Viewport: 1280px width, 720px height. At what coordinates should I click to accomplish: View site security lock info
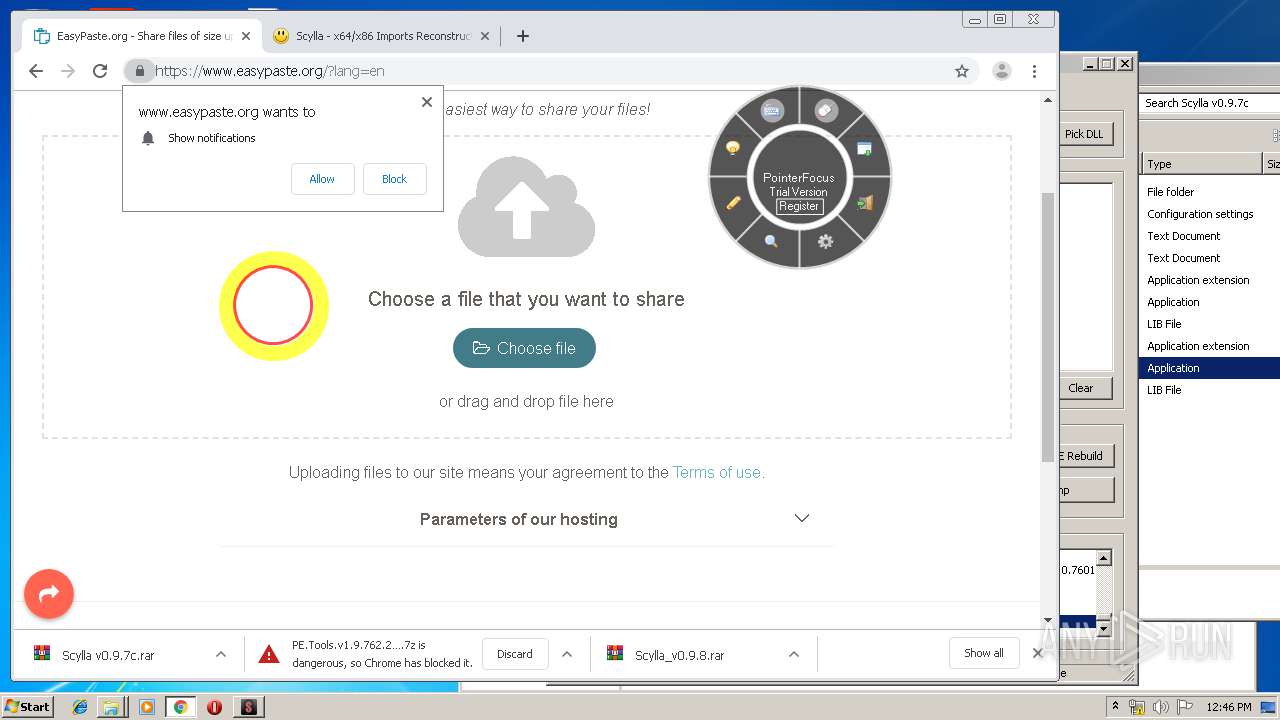coord(139,71)
